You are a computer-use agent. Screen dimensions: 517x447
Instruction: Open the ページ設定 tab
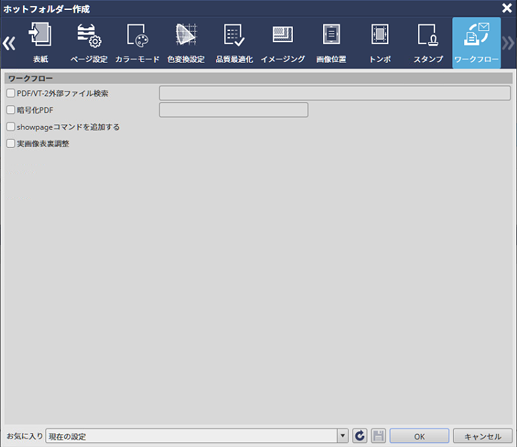click(x=89, y=43)
